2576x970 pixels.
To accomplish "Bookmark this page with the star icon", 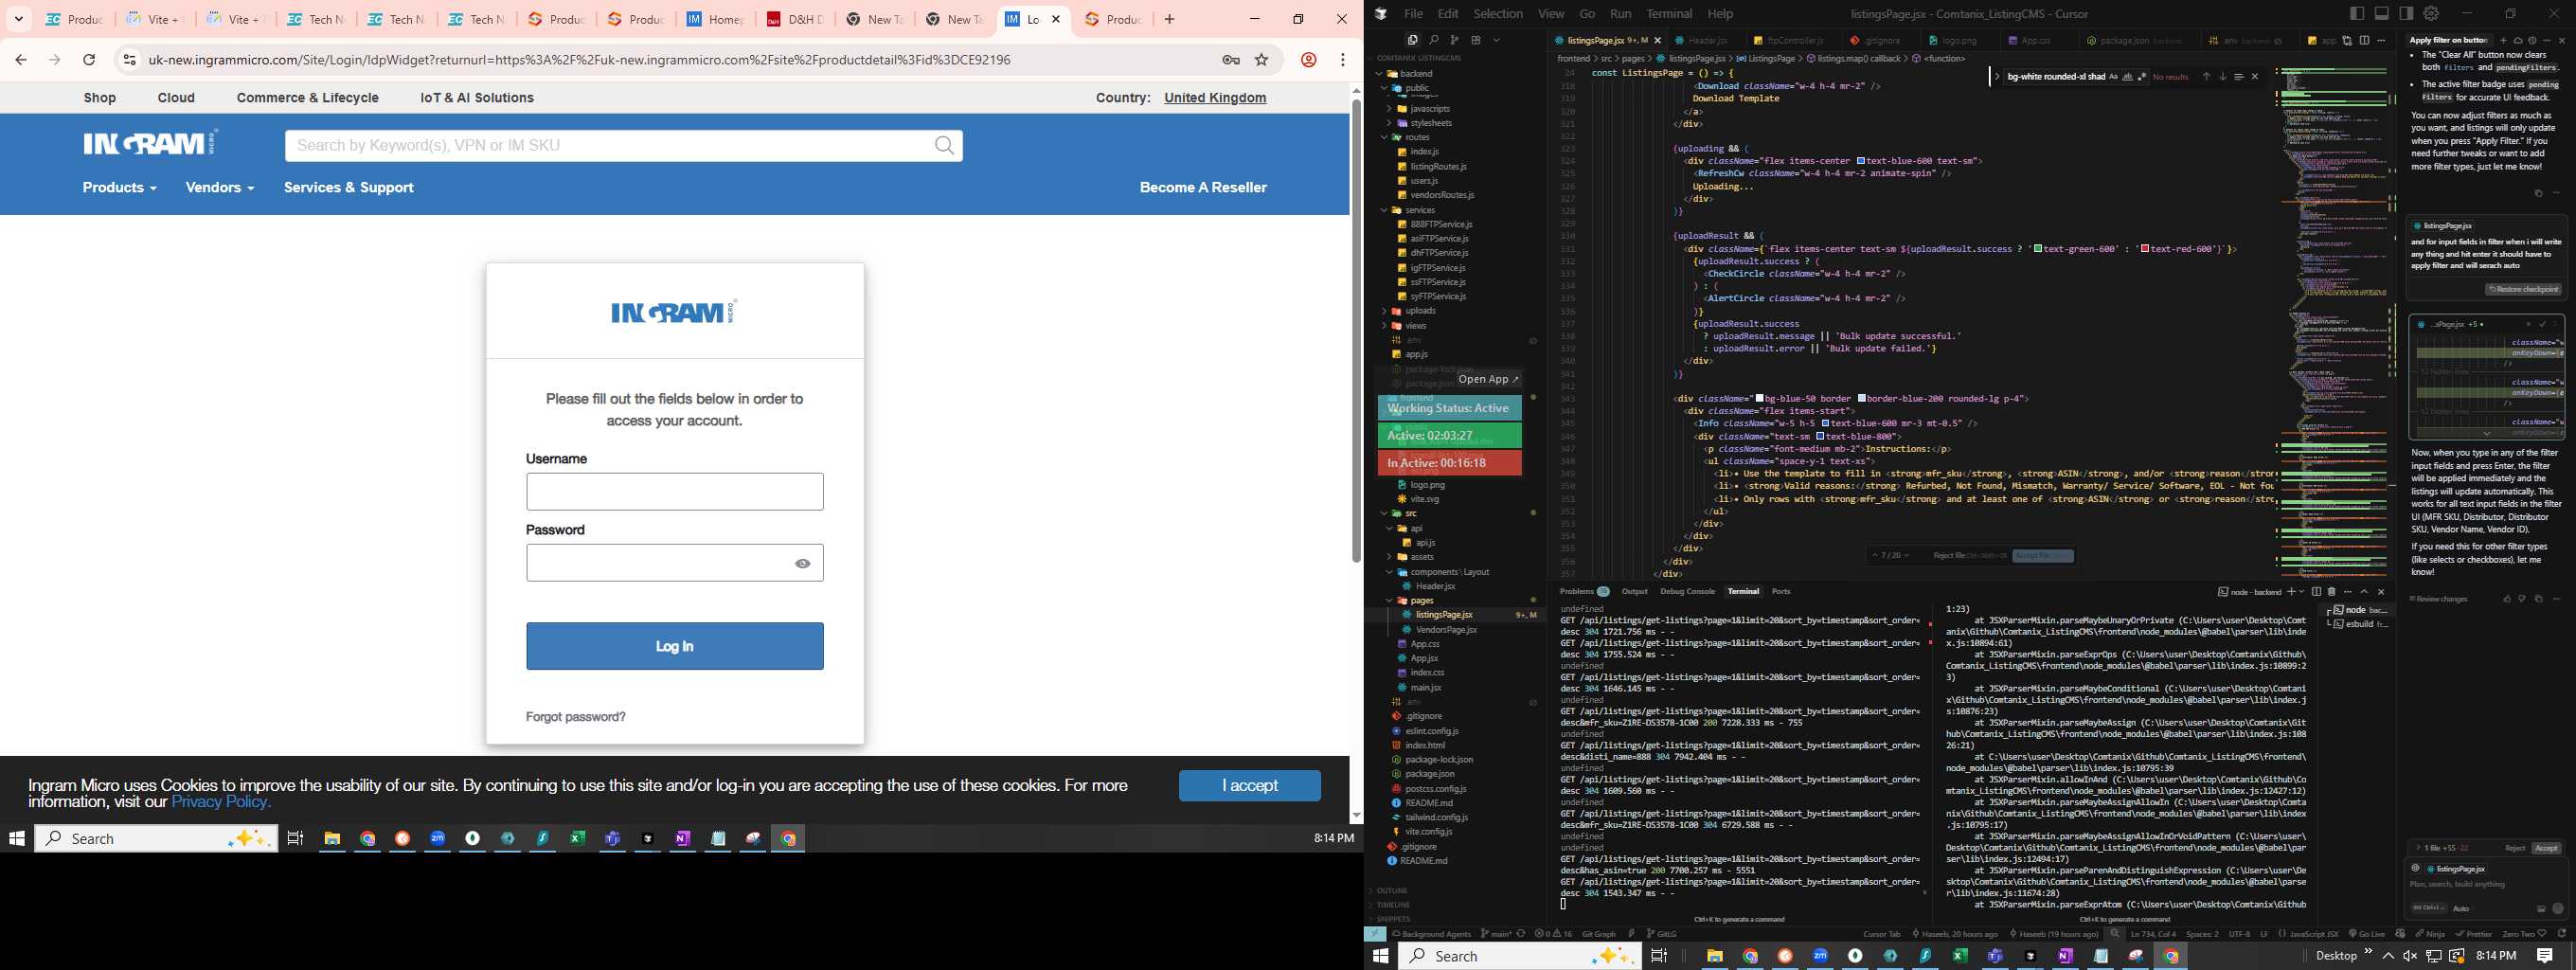I will pos(1262,60).
